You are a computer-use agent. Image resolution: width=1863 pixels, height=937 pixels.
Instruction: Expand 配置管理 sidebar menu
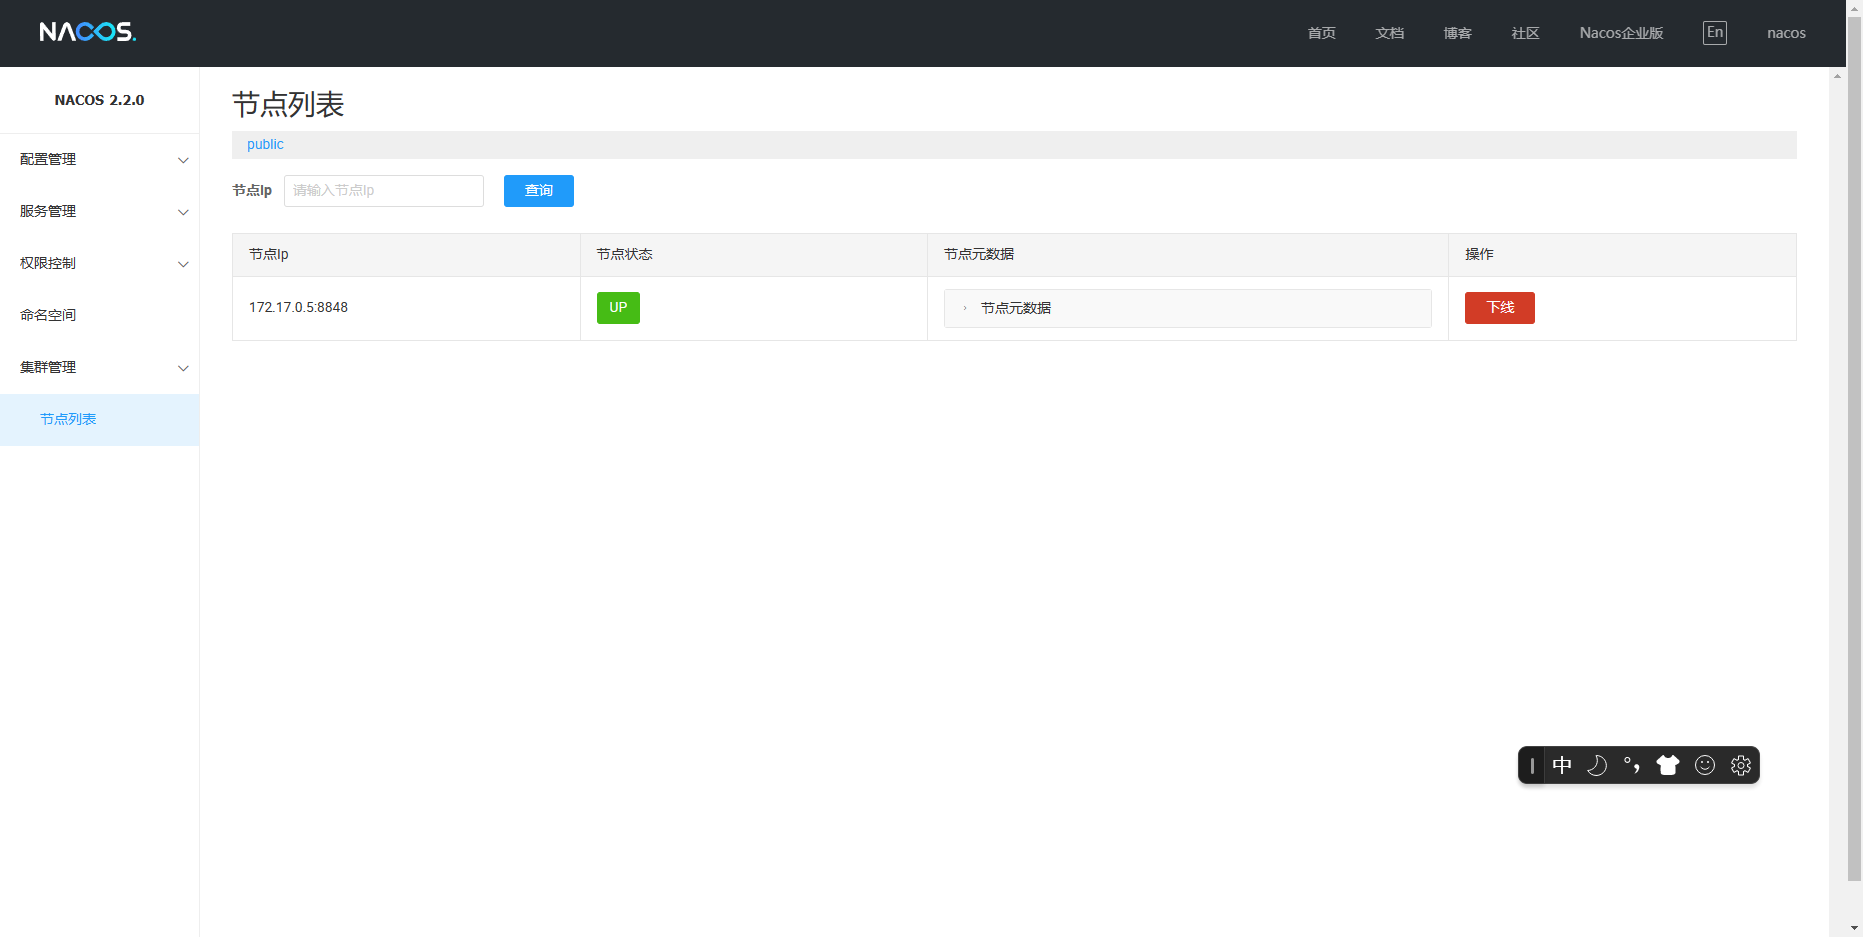click(x=100, y=160)
